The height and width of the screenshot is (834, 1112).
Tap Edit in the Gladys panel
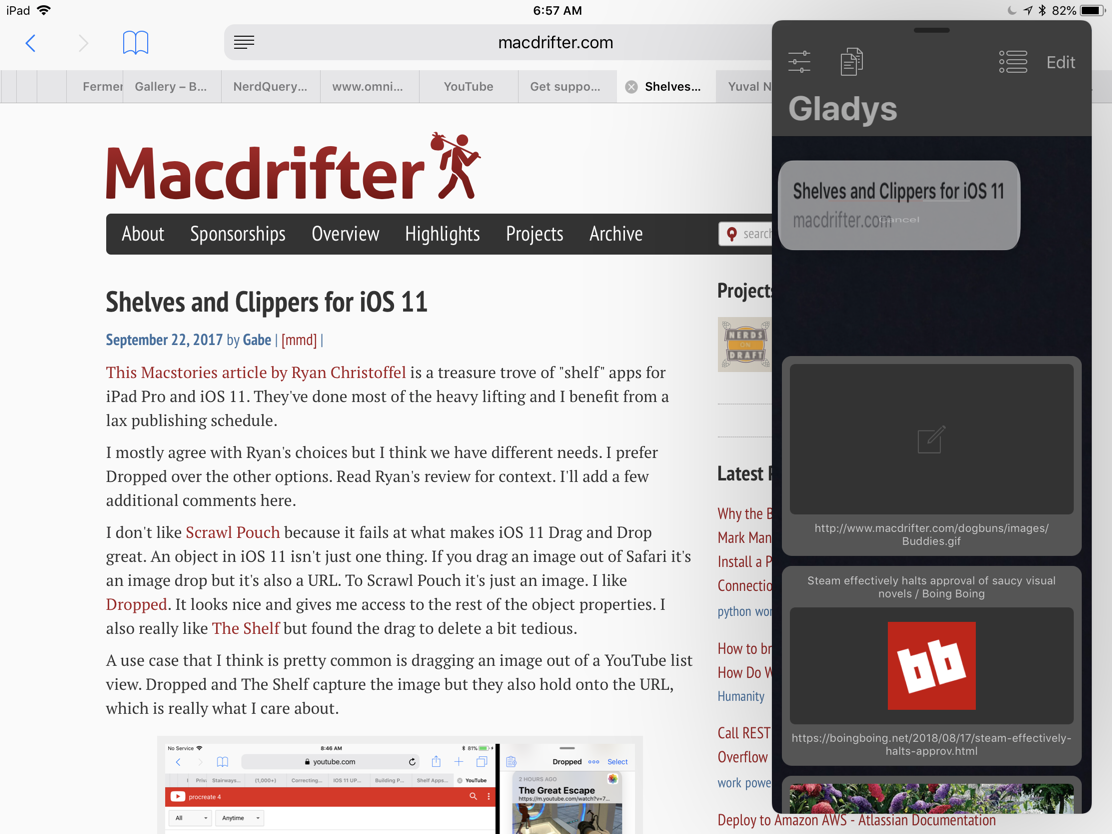coord(1060,62)
